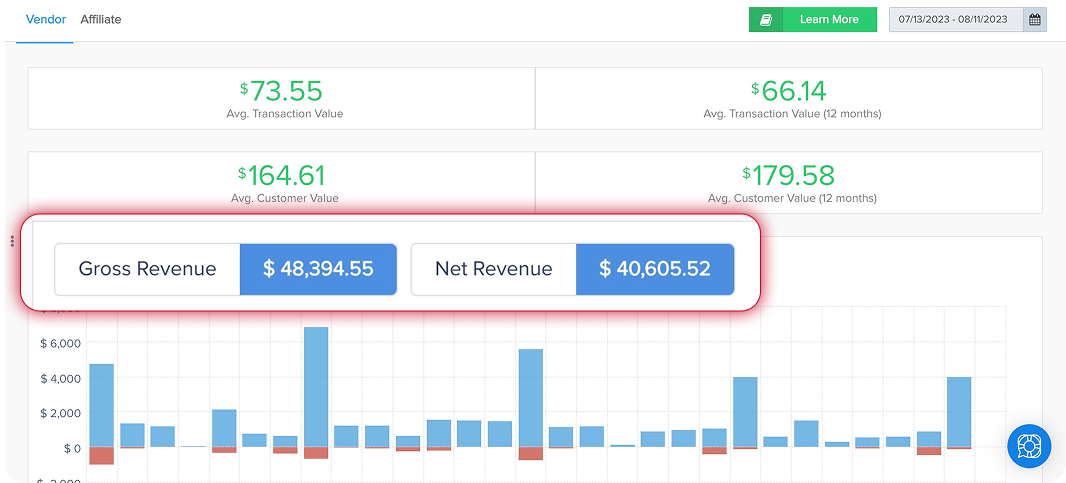Click the dotted drag handle left of Gross Revenue
The image size is (1066, 483).
point(12,242)
